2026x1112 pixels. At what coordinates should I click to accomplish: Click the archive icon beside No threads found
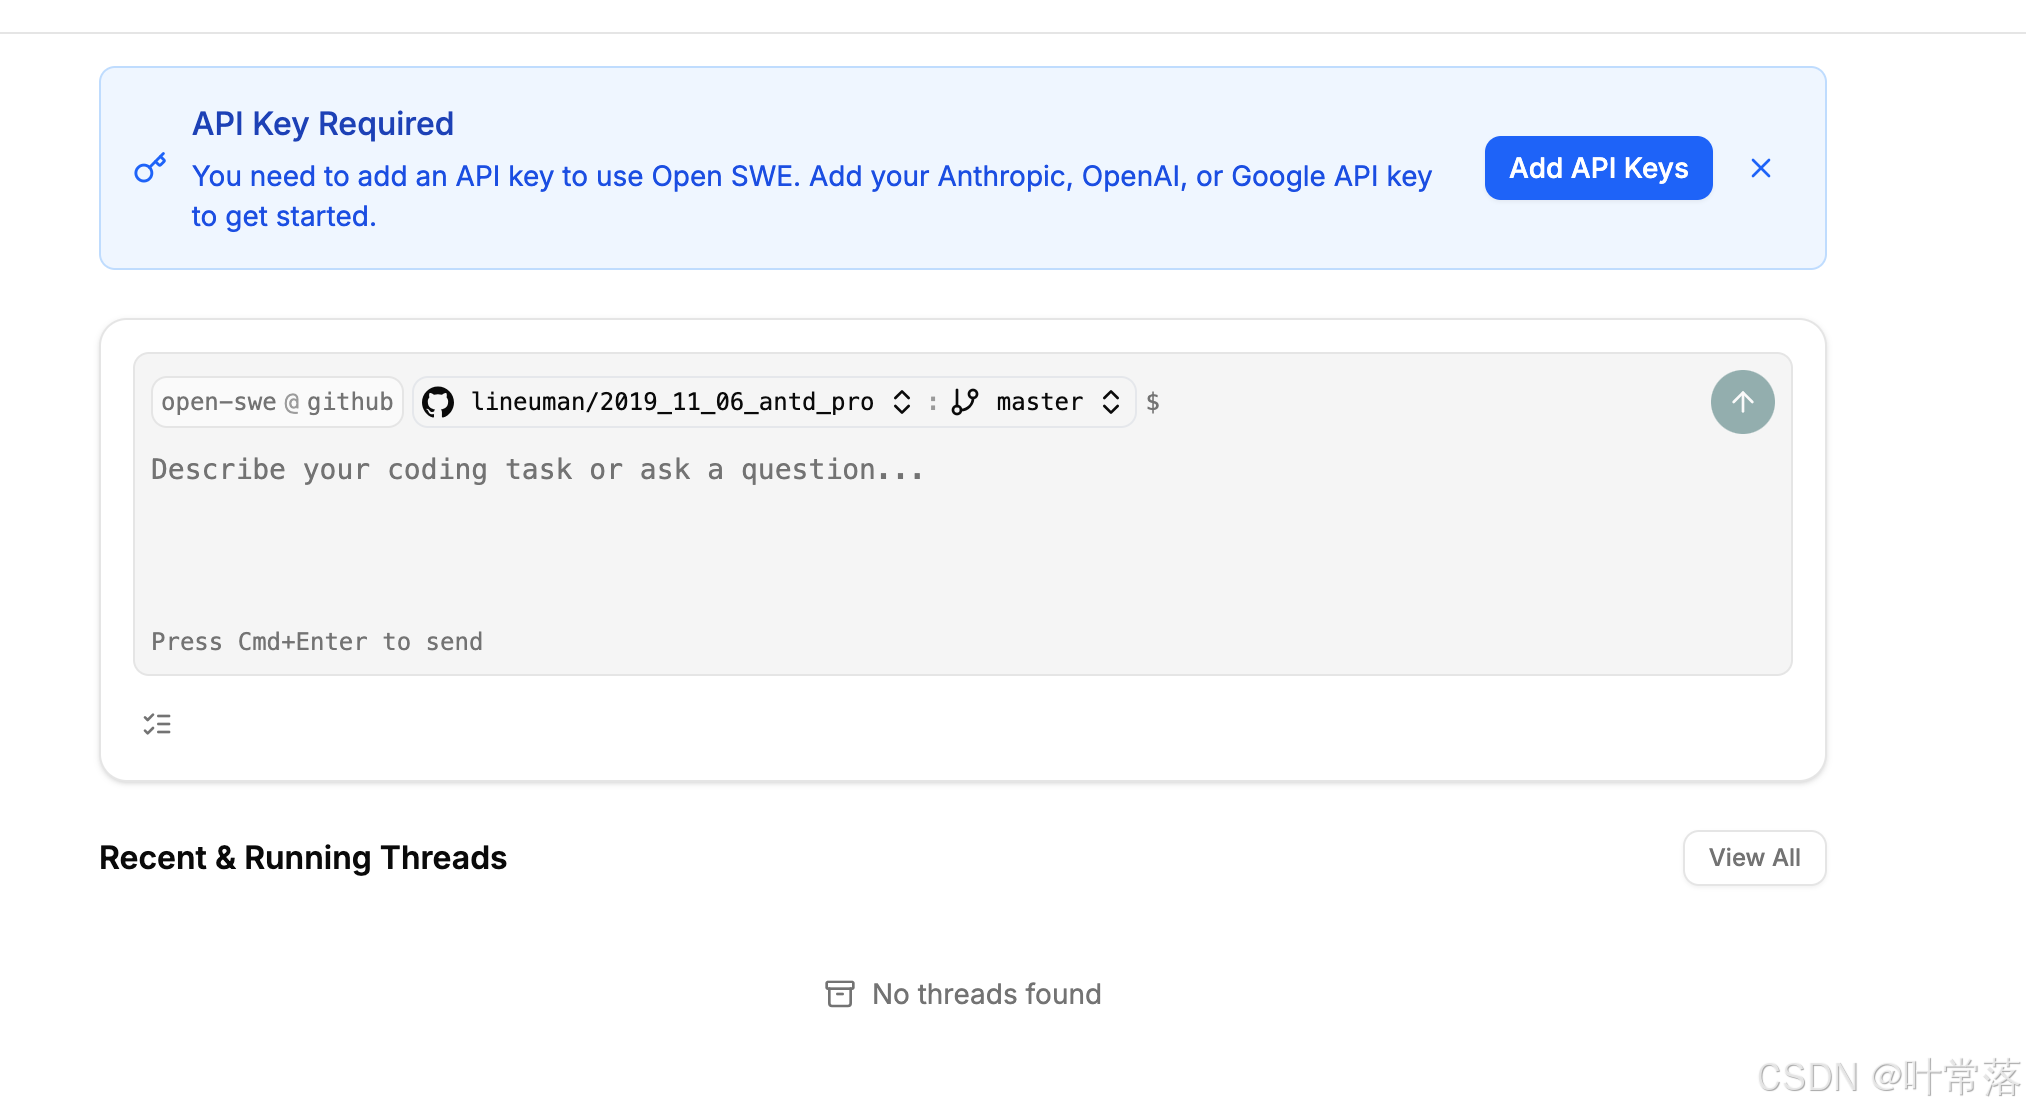tap(839, 994)
